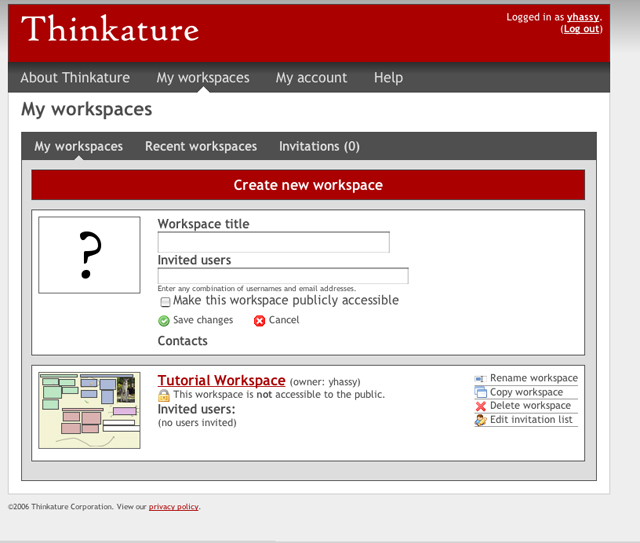
Task: Click the Thinkature logo title
Action: point(110,29)
